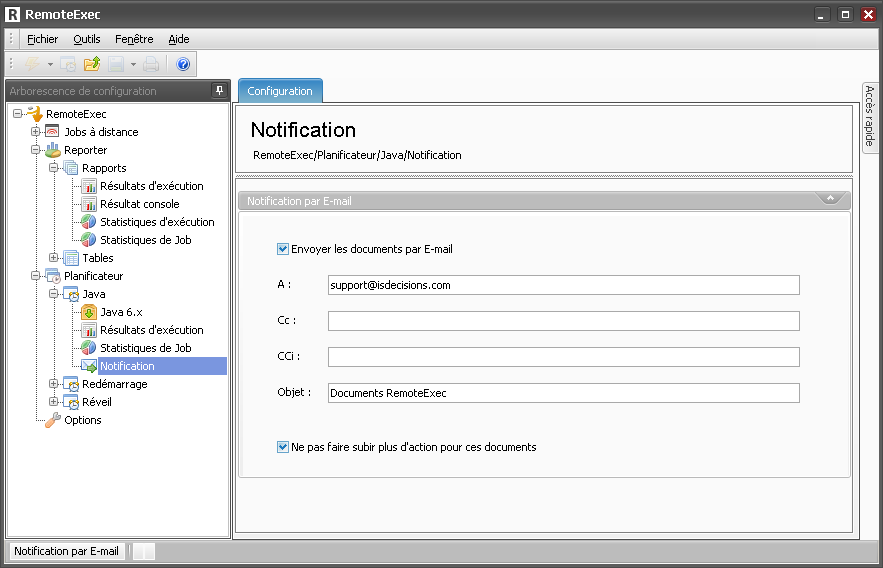Open help with the blue question mark icon
The height and width of the screenshot is (568, 883).
(183, 64)
